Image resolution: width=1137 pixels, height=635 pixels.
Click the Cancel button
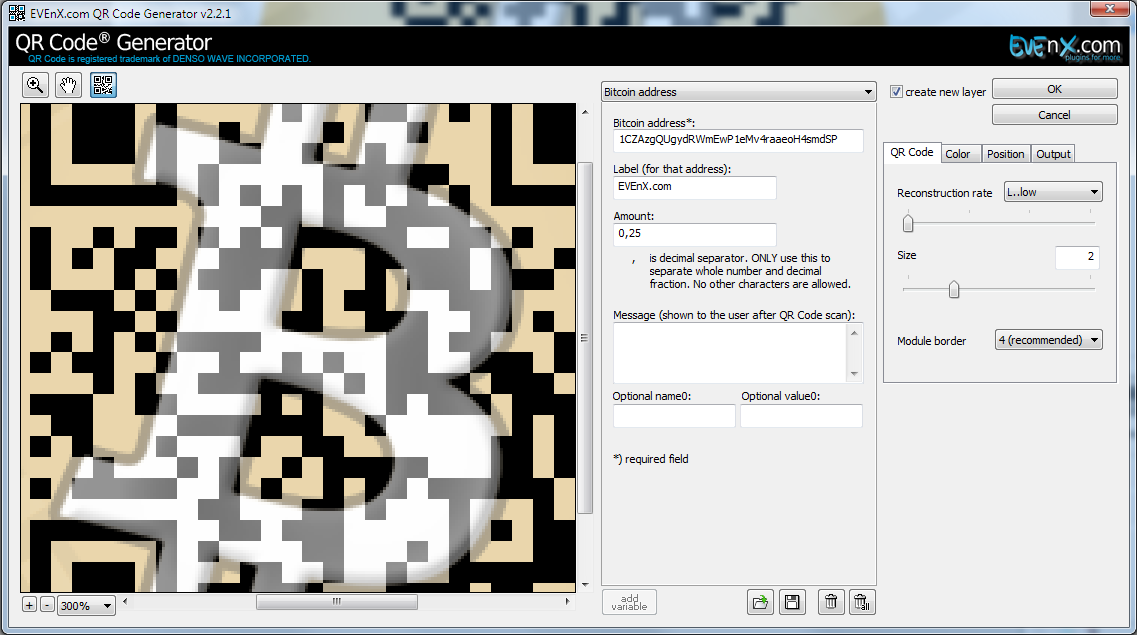point(1054,115)
